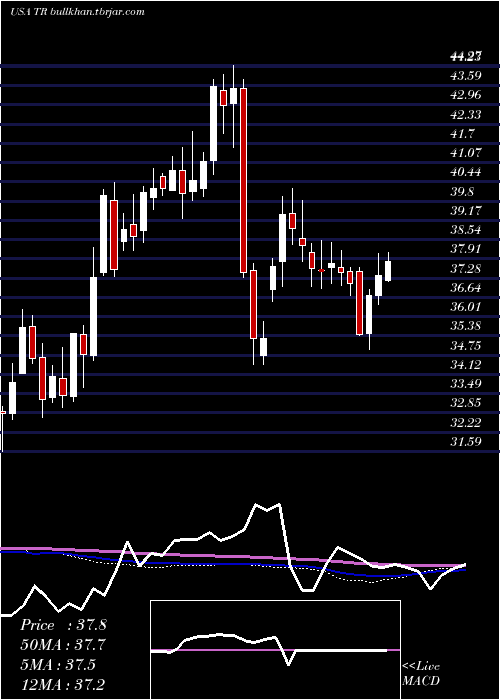Click the 41.07 price axis label
This screenshot has width=500, height=700.
coord(466,153)
